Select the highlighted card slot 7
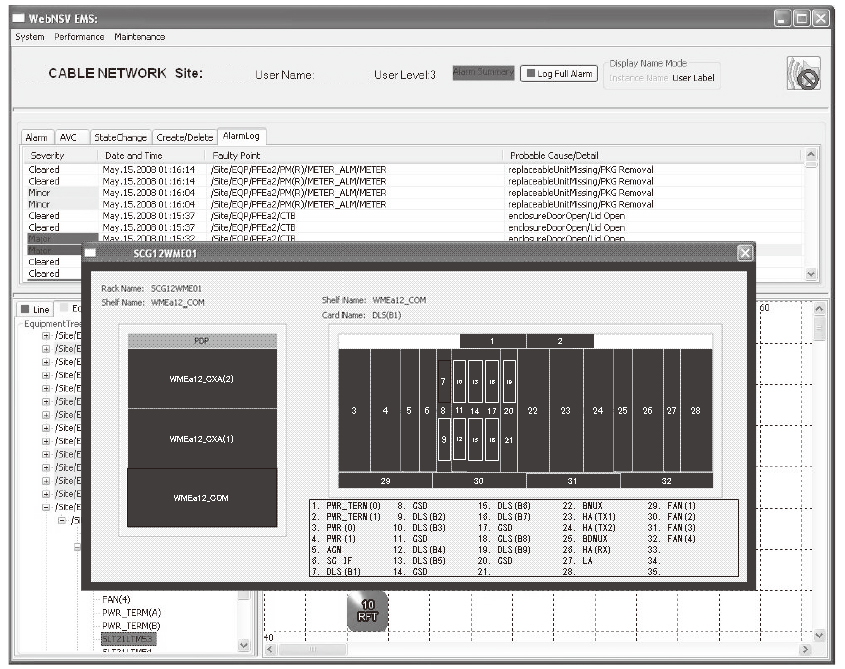 444,382
